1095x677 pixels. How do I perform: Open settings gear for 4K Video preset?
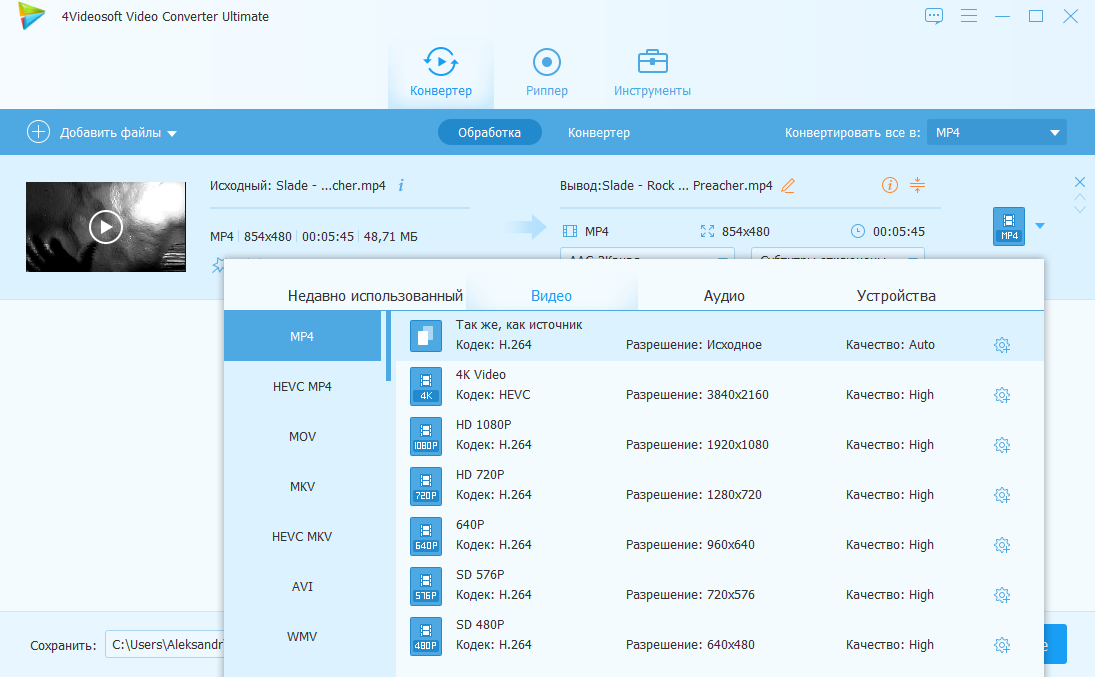[x=1001, y=395]
